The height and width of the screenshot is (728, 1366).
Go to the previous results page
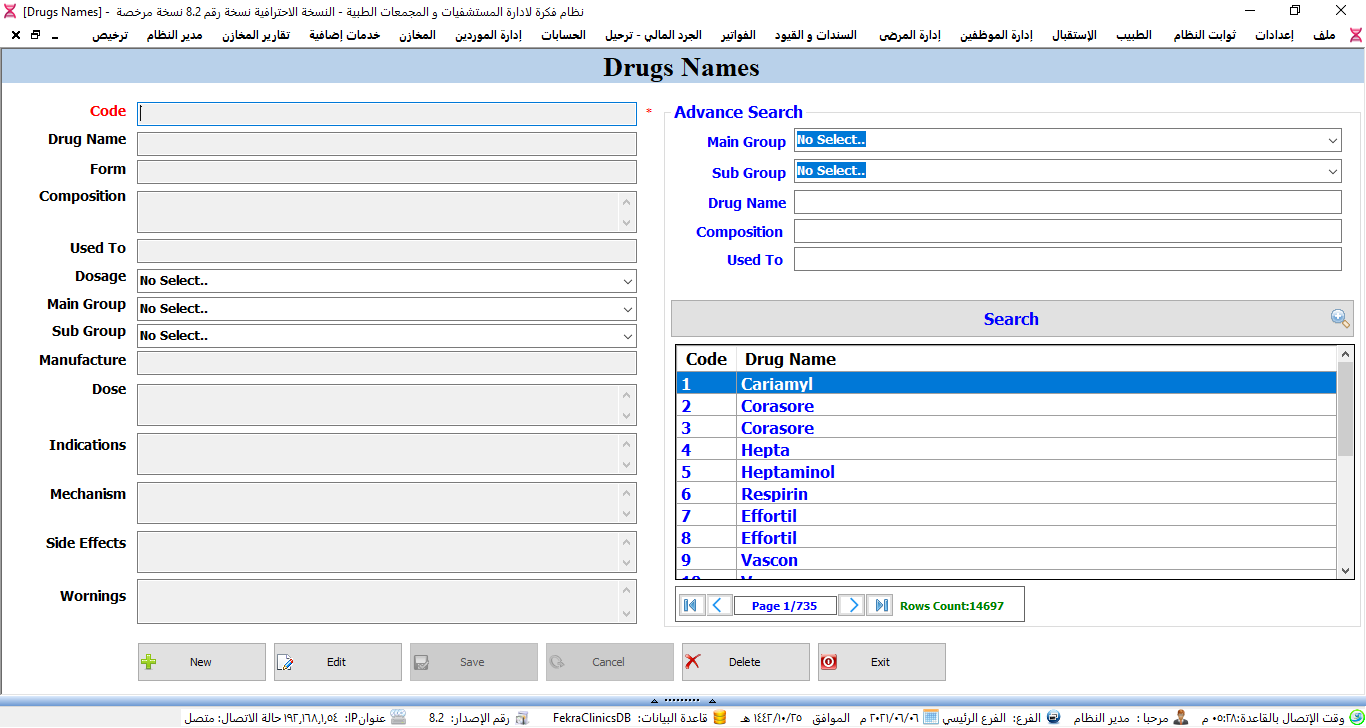tap(719, 605)
